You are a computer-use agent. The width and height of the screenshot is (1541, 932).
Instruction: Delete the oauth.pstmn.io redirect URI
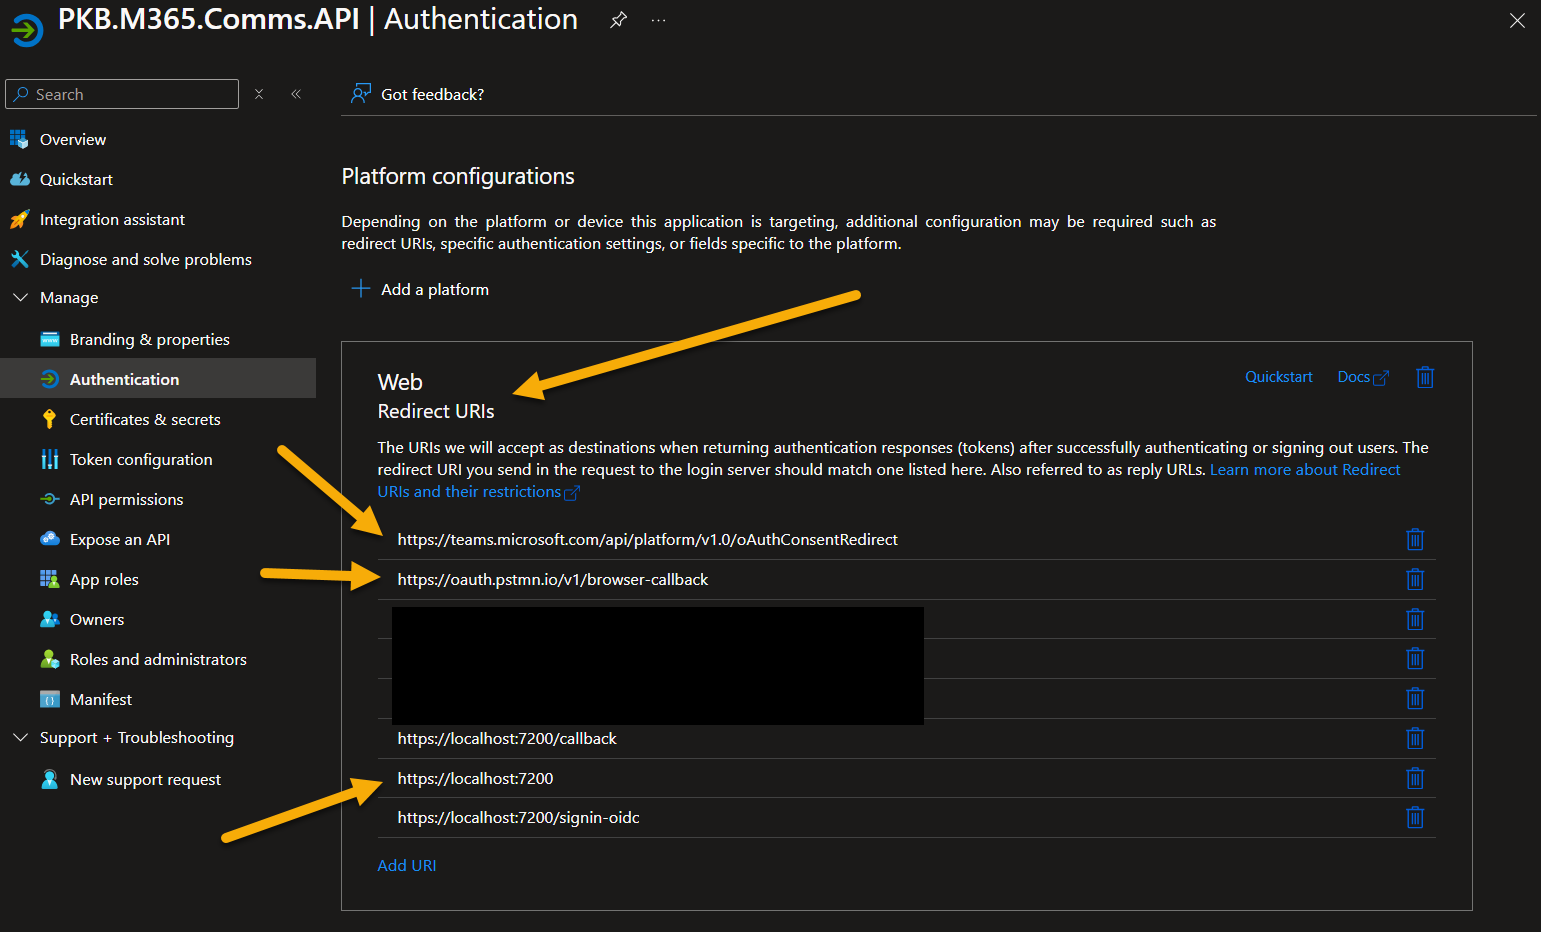point(1415,579)
